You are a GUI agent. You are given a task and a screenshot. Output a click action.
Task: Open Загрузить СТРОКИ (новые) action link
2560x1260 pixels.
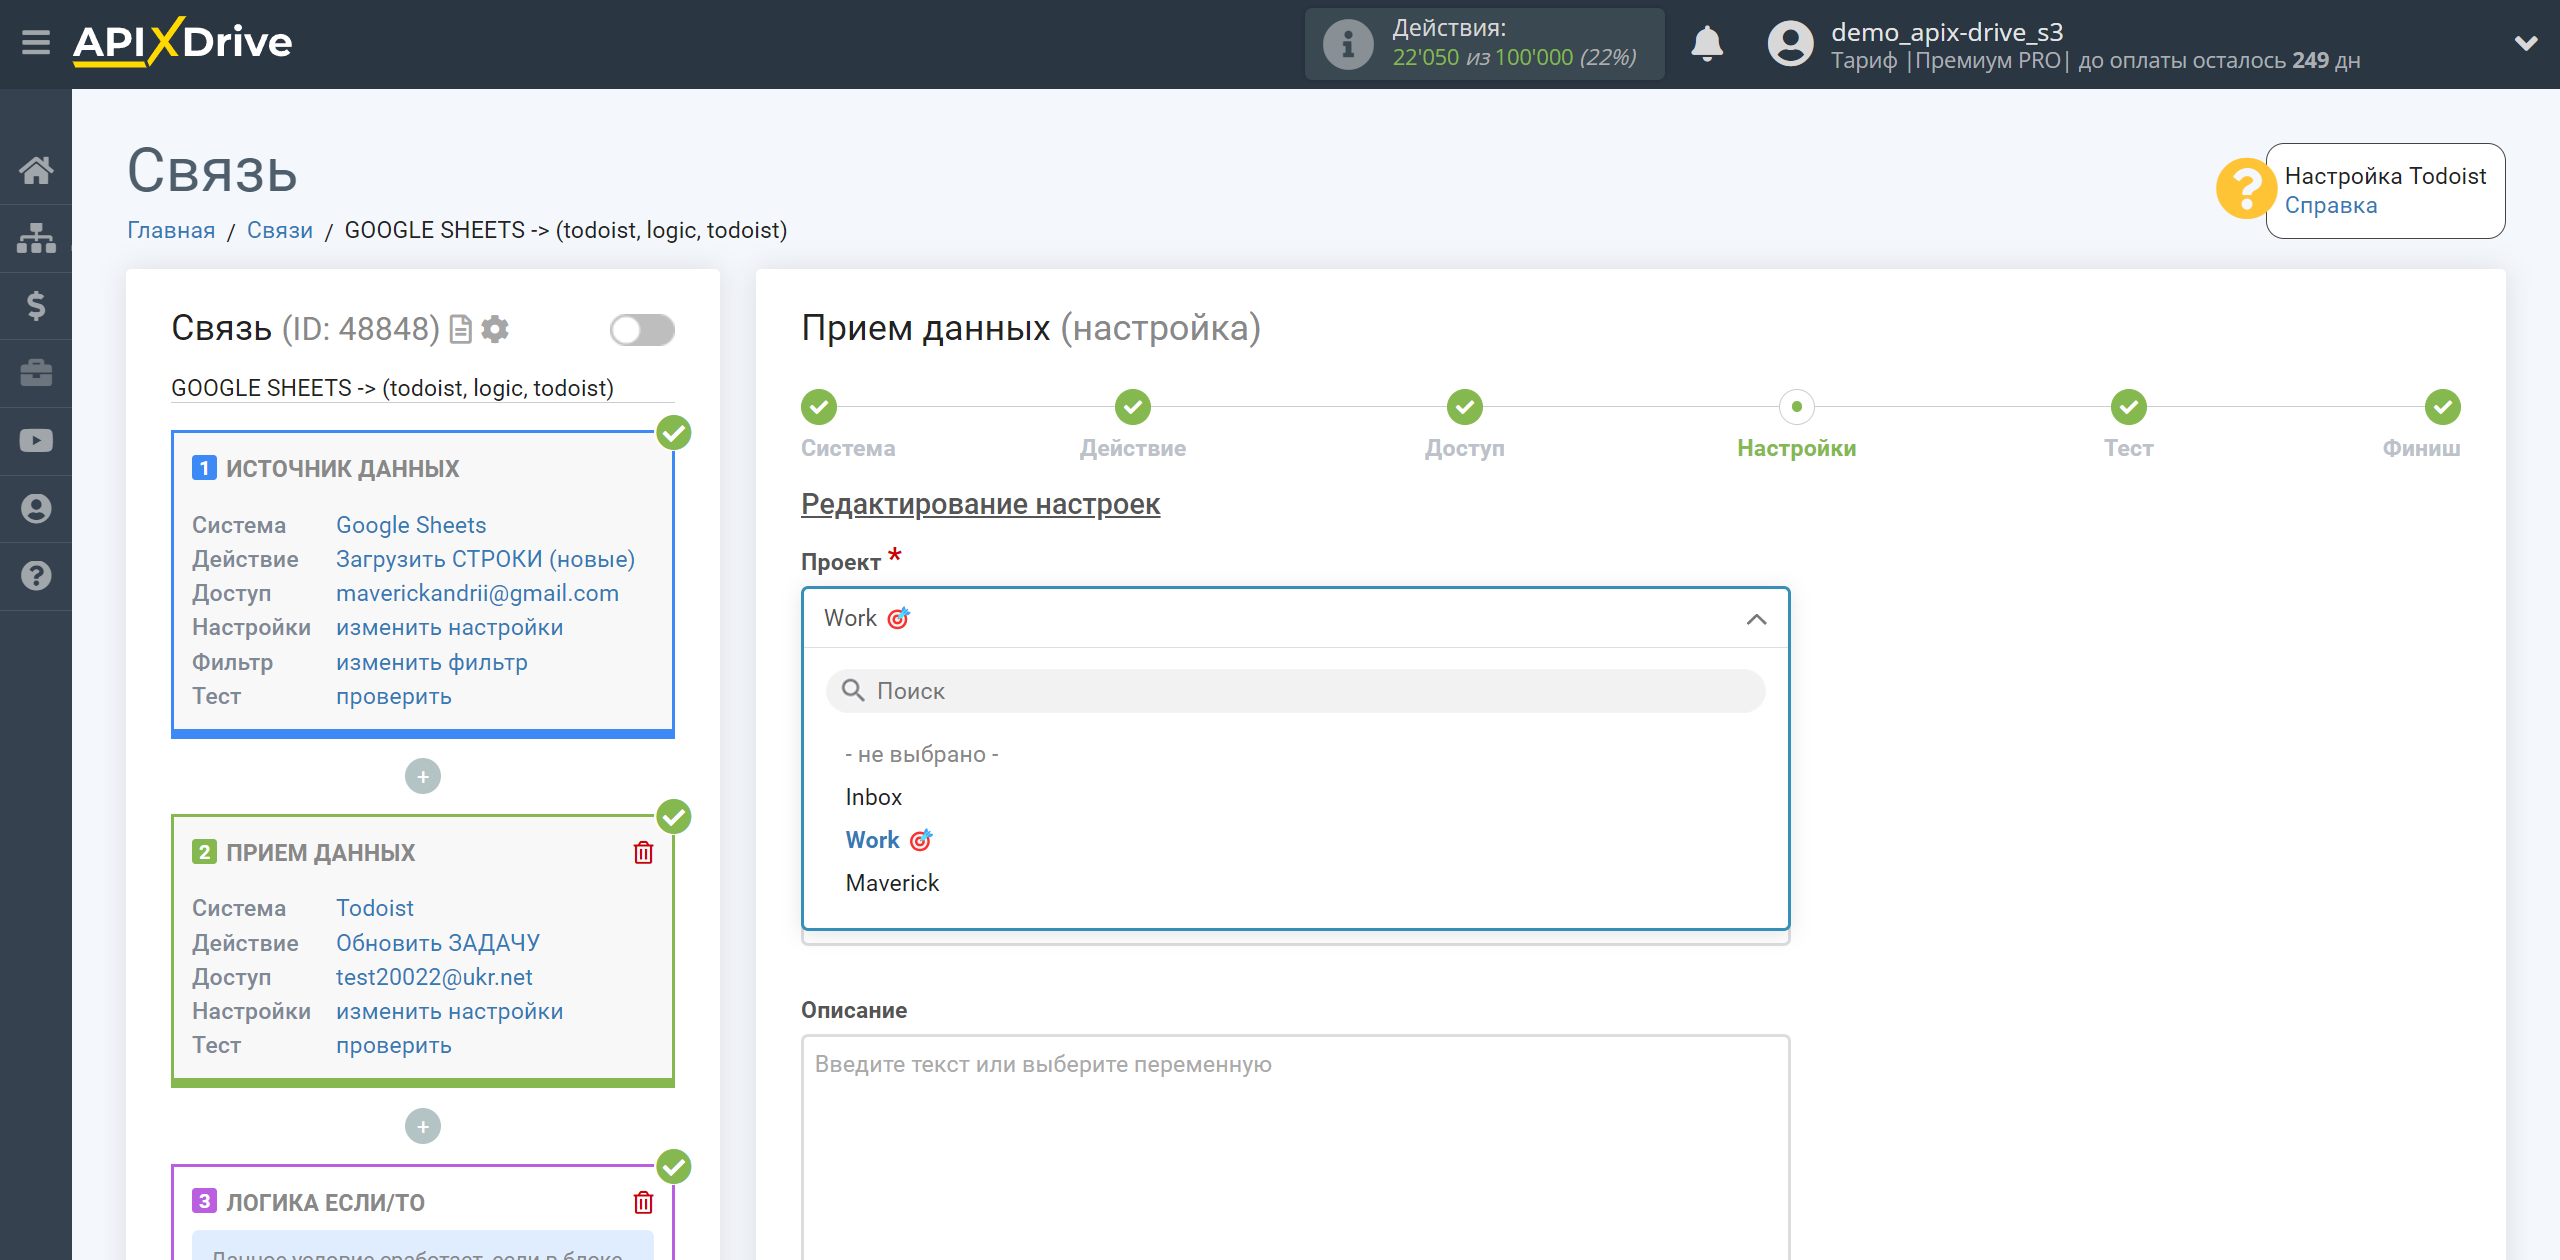[485, 559]
